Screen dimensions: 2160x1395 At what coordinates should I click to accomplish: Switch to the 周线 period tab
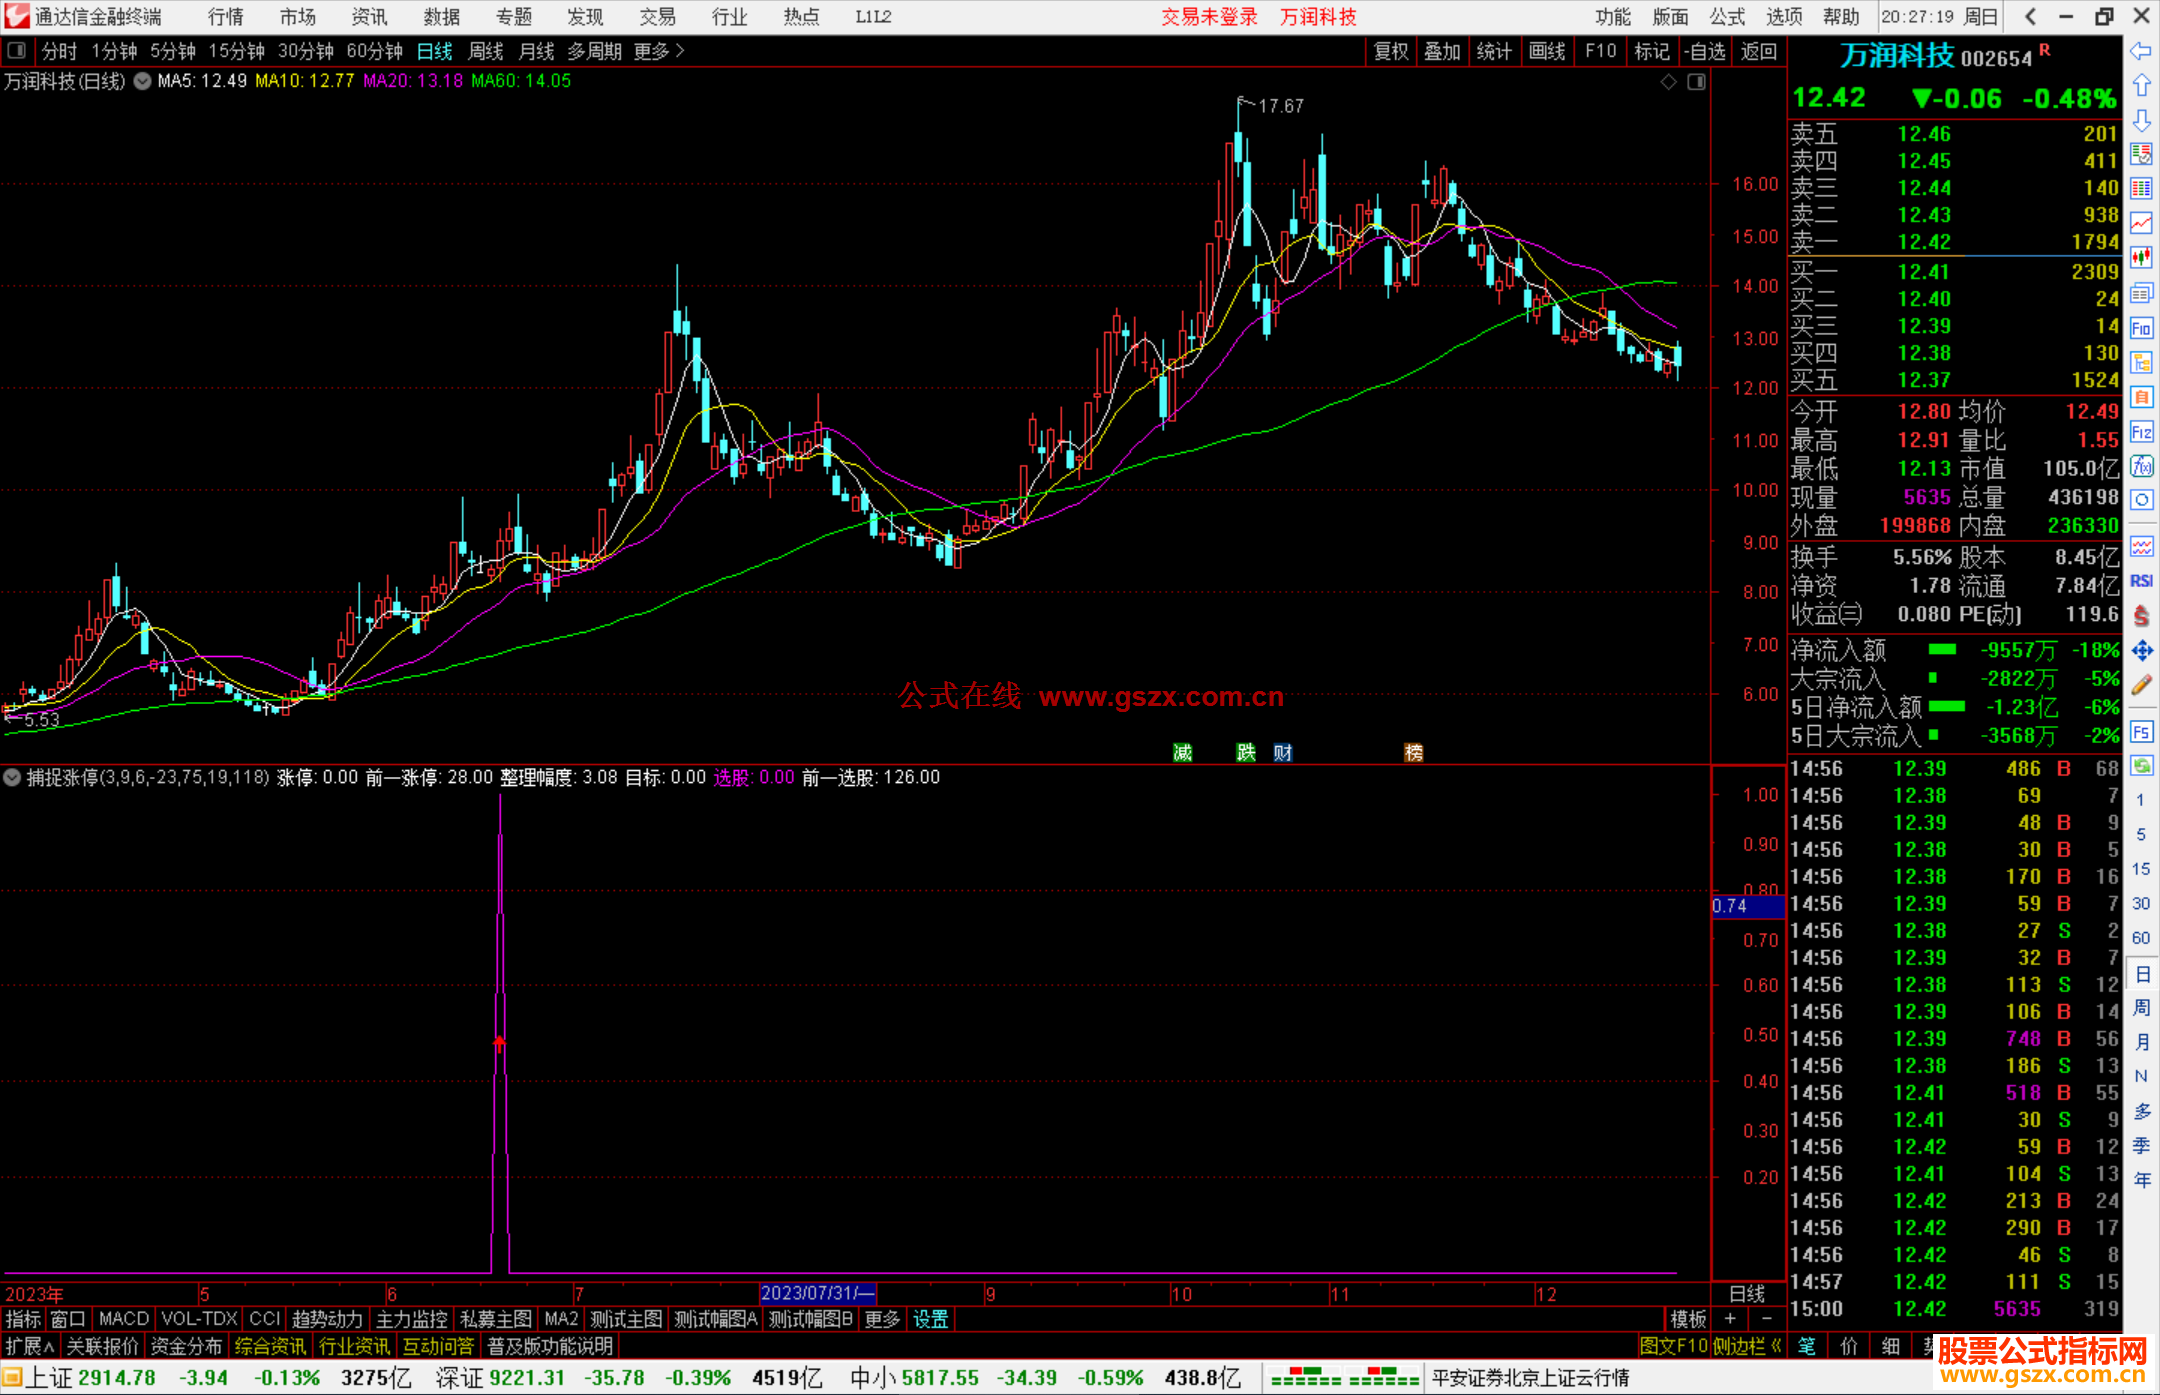click(x=486, y=51)
